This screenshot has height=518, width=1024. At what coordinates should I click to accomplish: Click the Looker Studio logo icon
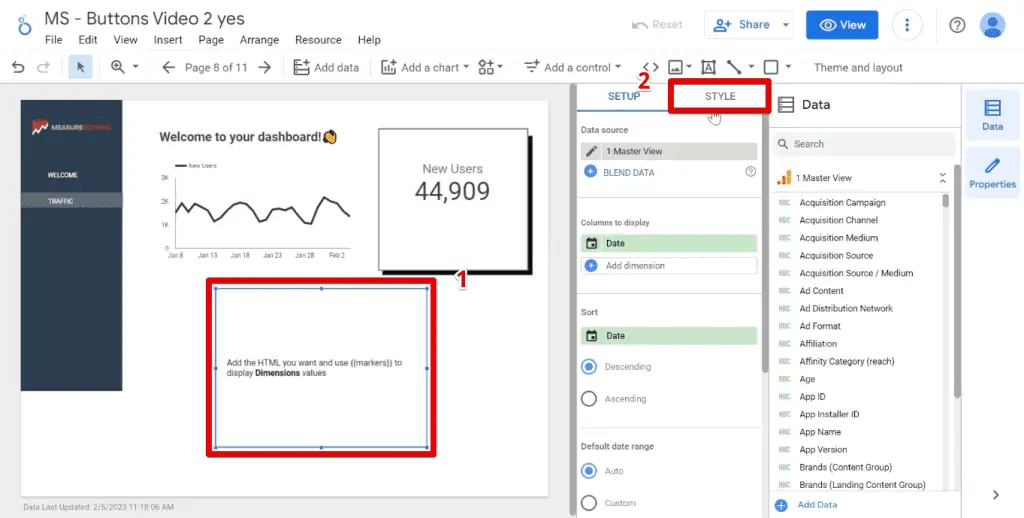click(x=25, y=26)
